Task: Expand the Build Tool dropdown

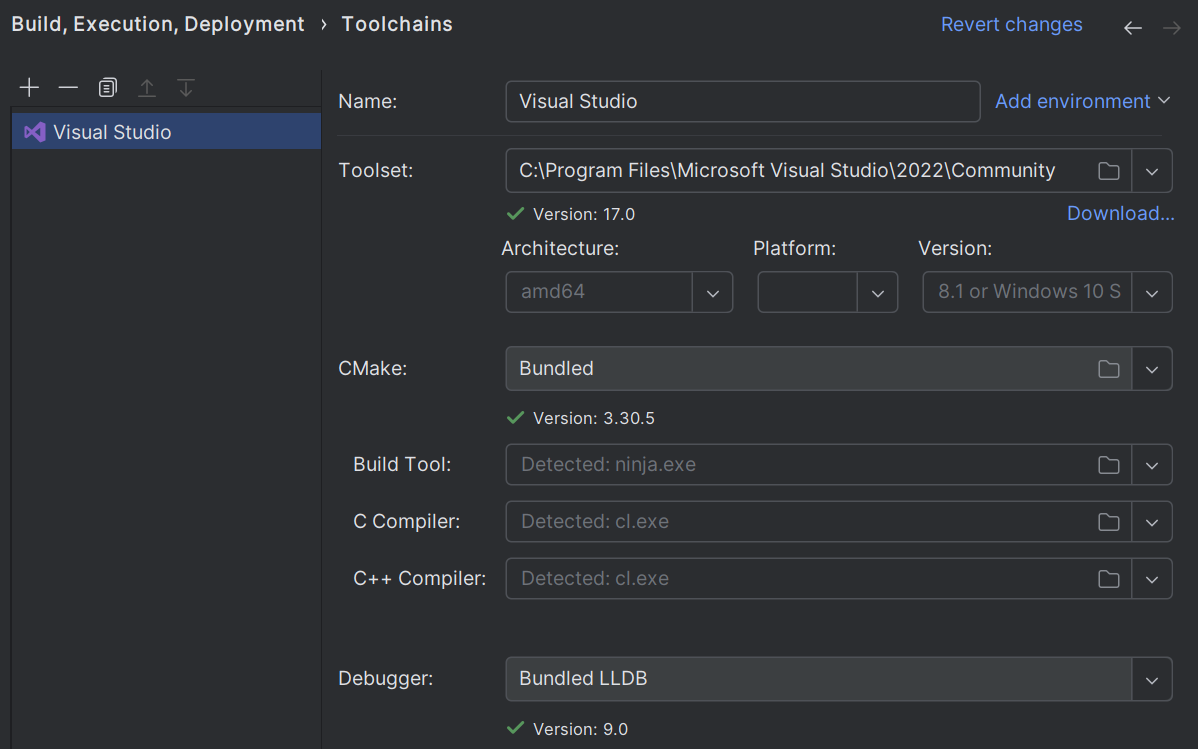Action: (x=1152, y=465)
